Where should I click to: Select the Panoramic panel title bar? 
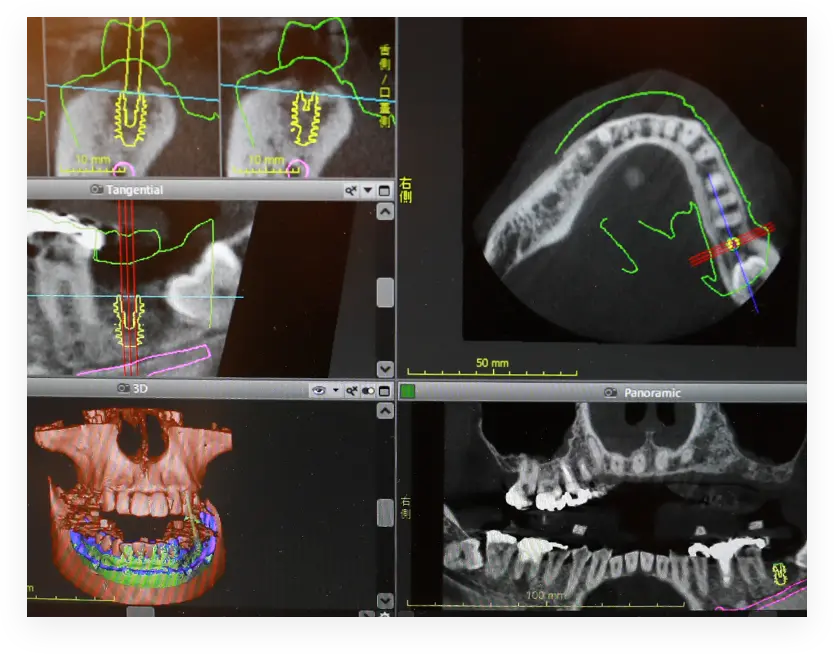click(700, 393)
